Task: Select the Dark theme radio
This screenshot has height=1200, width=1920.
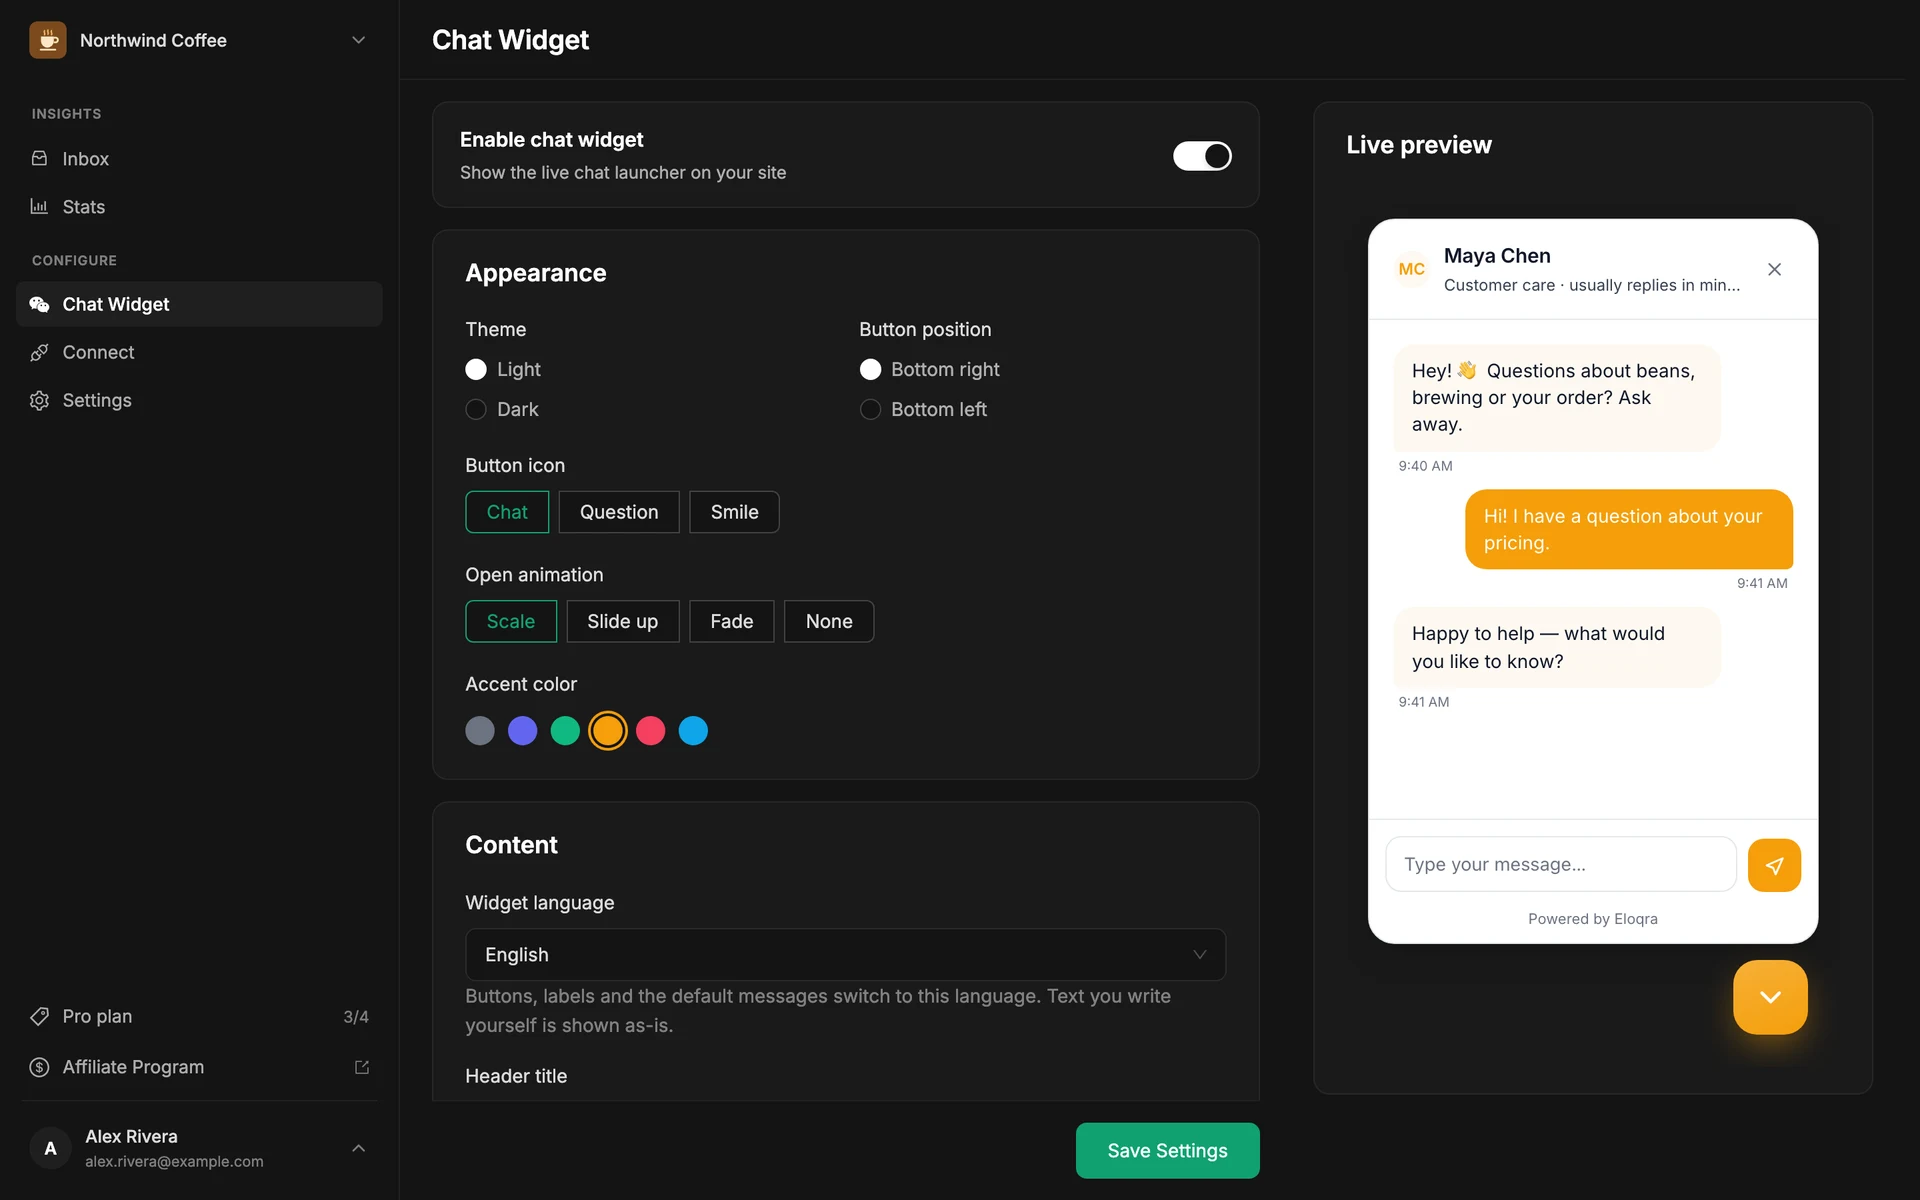Action: [x=476, y=409]
